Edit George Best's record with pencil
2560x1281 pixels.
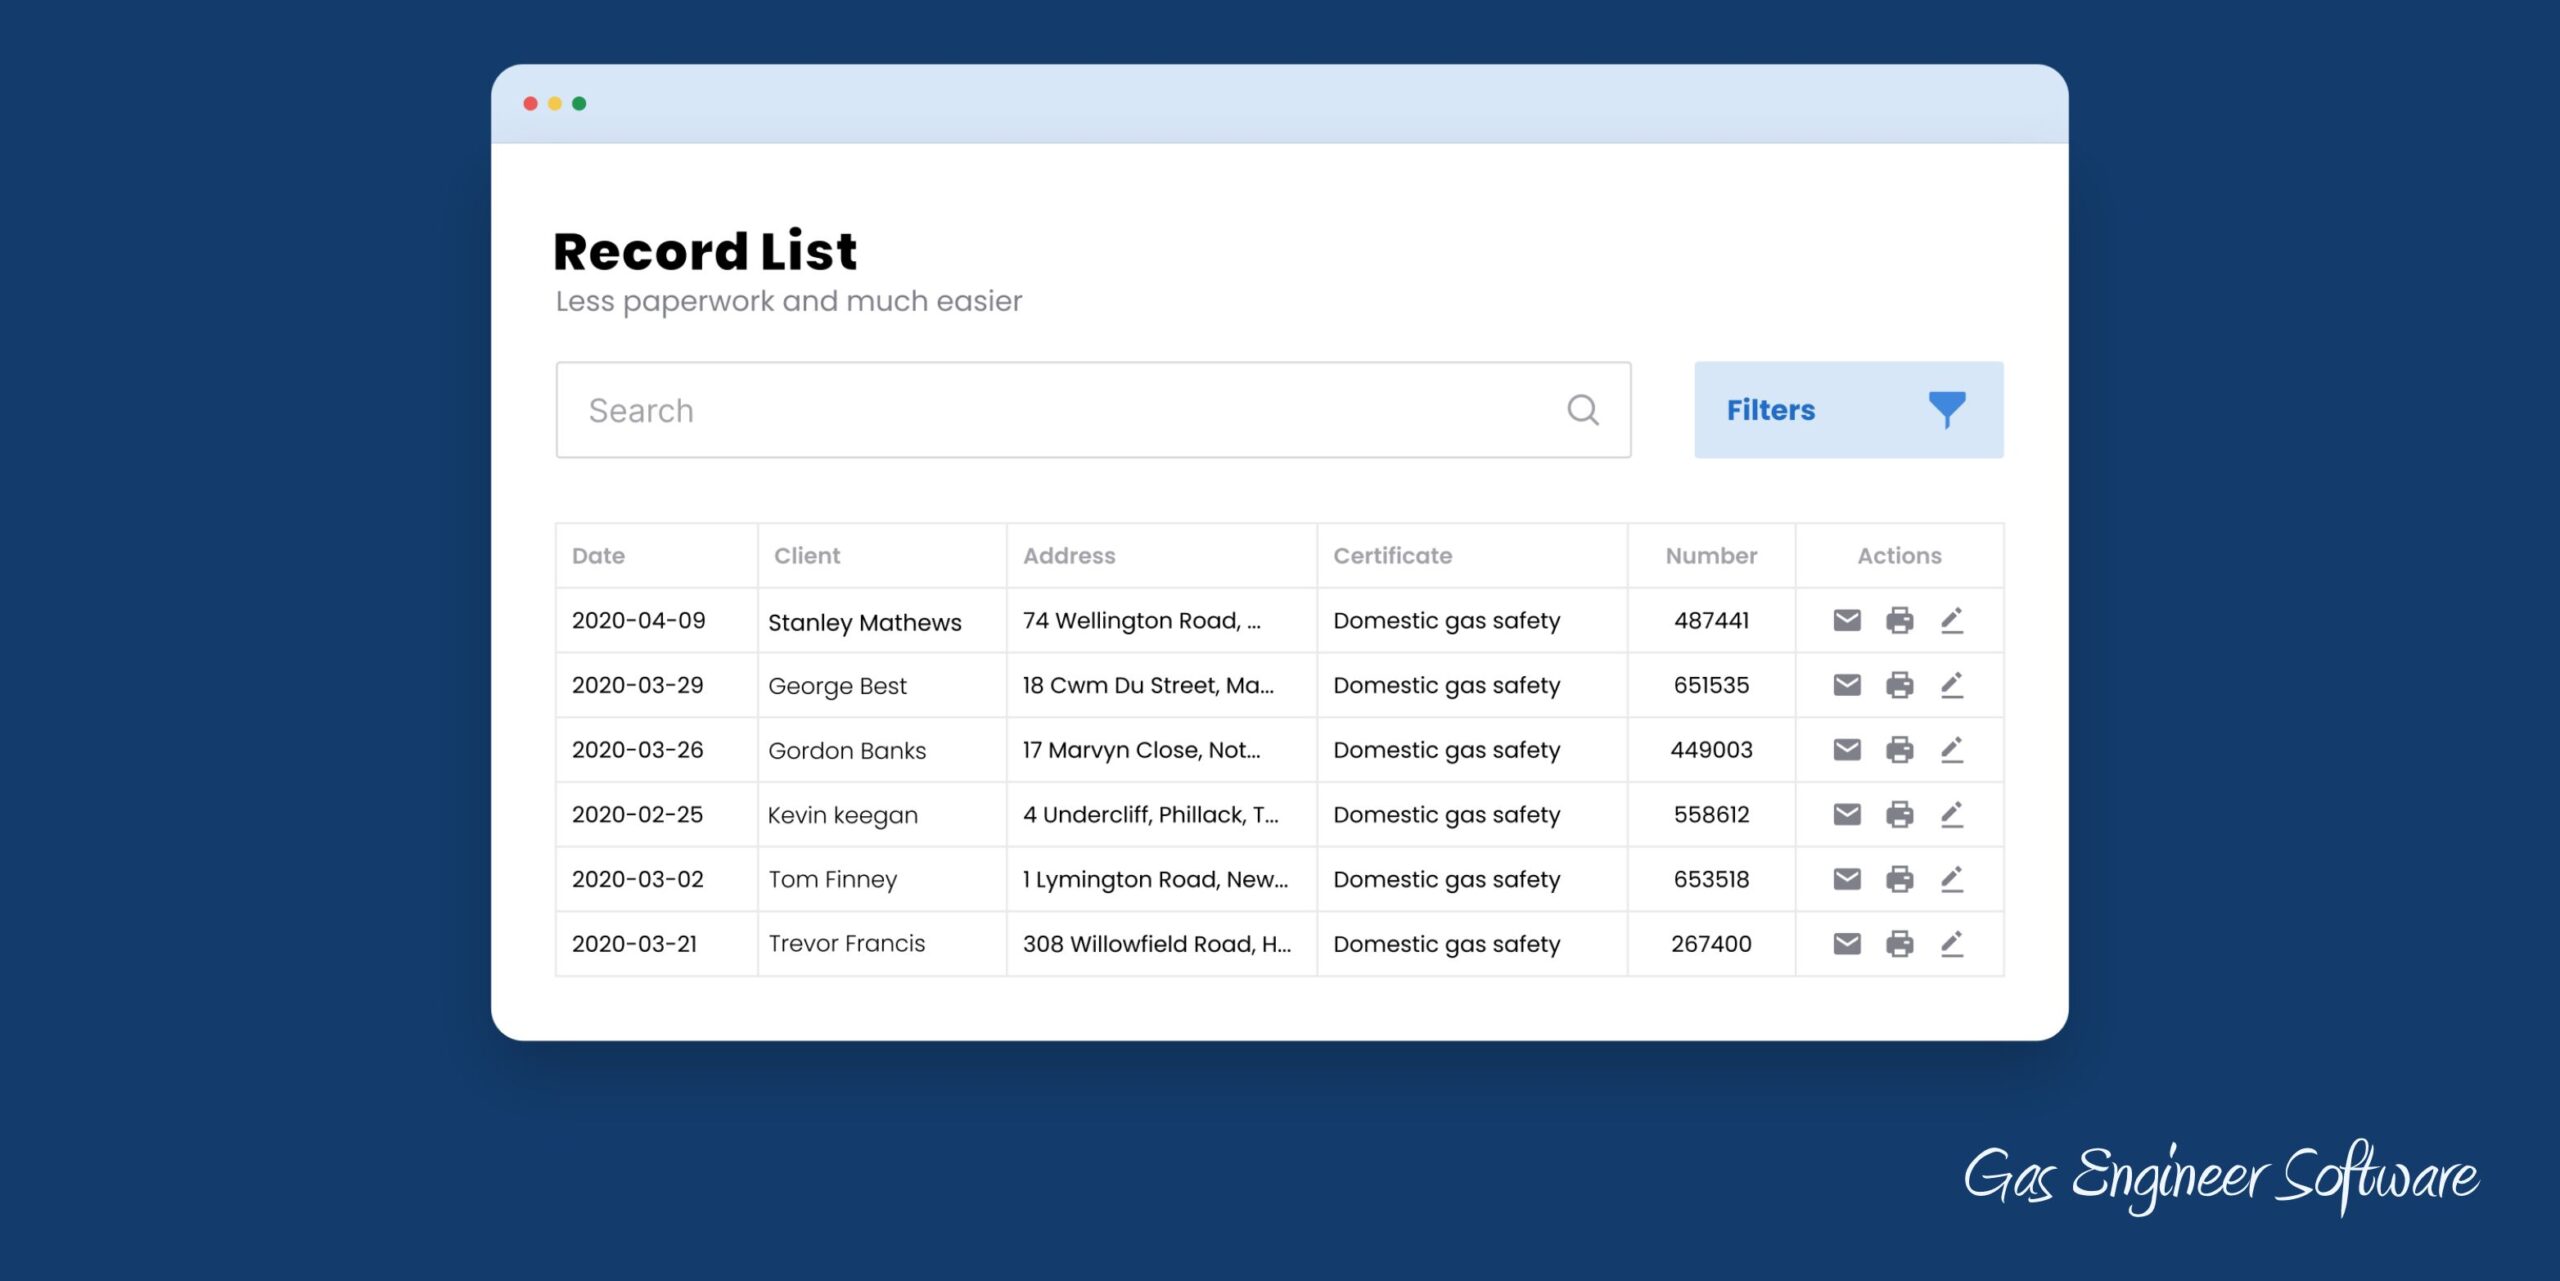(x=1952, y=685)
